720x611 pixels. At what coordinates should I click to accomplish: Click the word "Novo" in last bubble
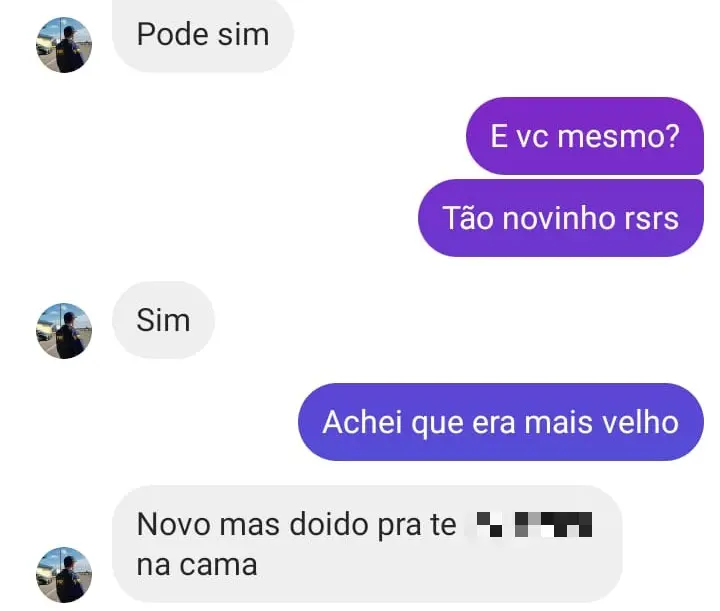coord(174,524)
